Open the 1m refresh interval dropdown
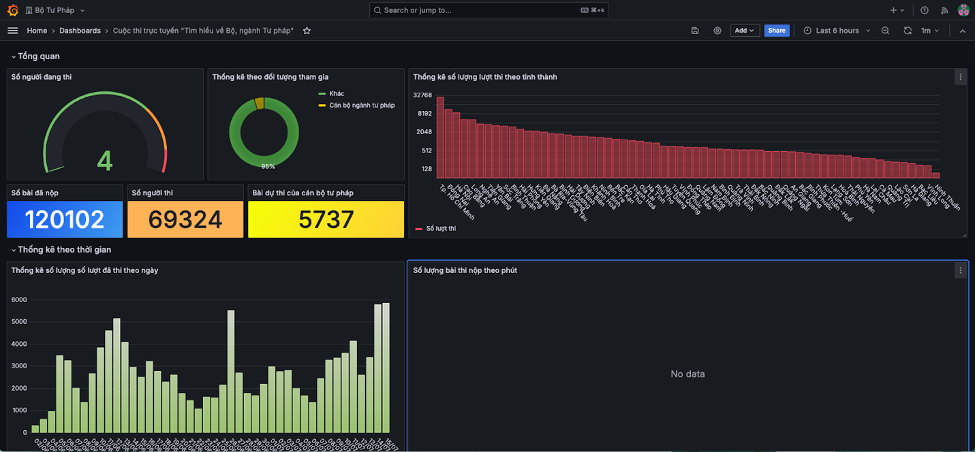This screenshot has width=977, height=452. coord(929,31)
